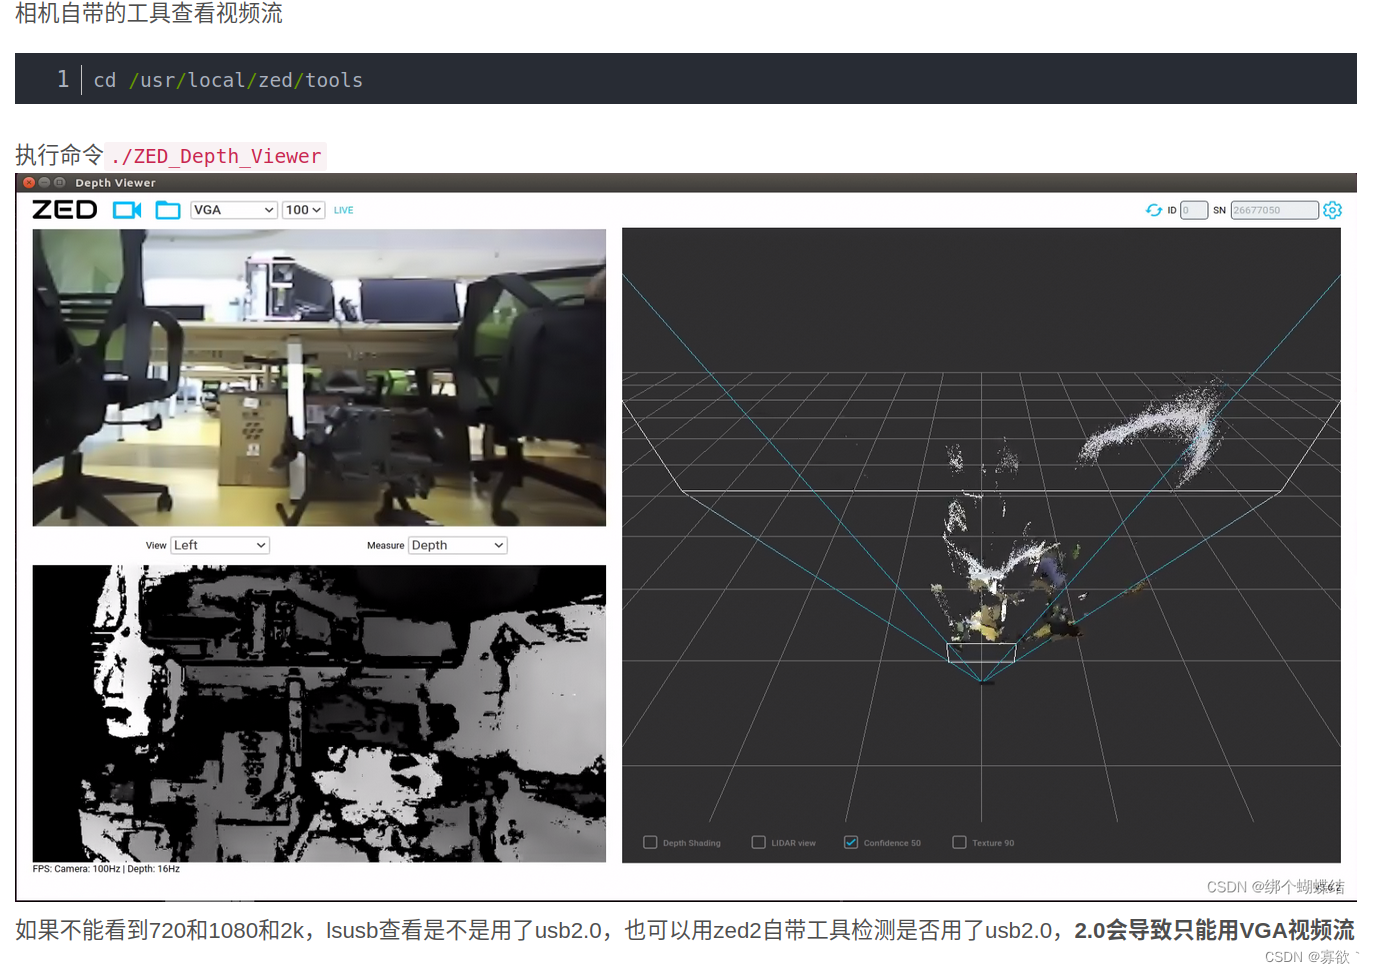Click the refresh camera icon
This screenshot has height=974, width=1375.
coord(1154,210)
